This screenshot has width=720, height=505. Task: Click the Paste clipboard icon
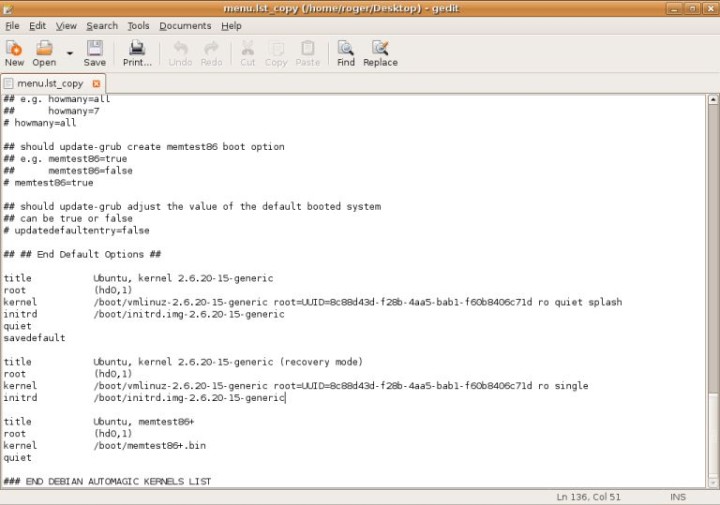(x=308, y=53)
